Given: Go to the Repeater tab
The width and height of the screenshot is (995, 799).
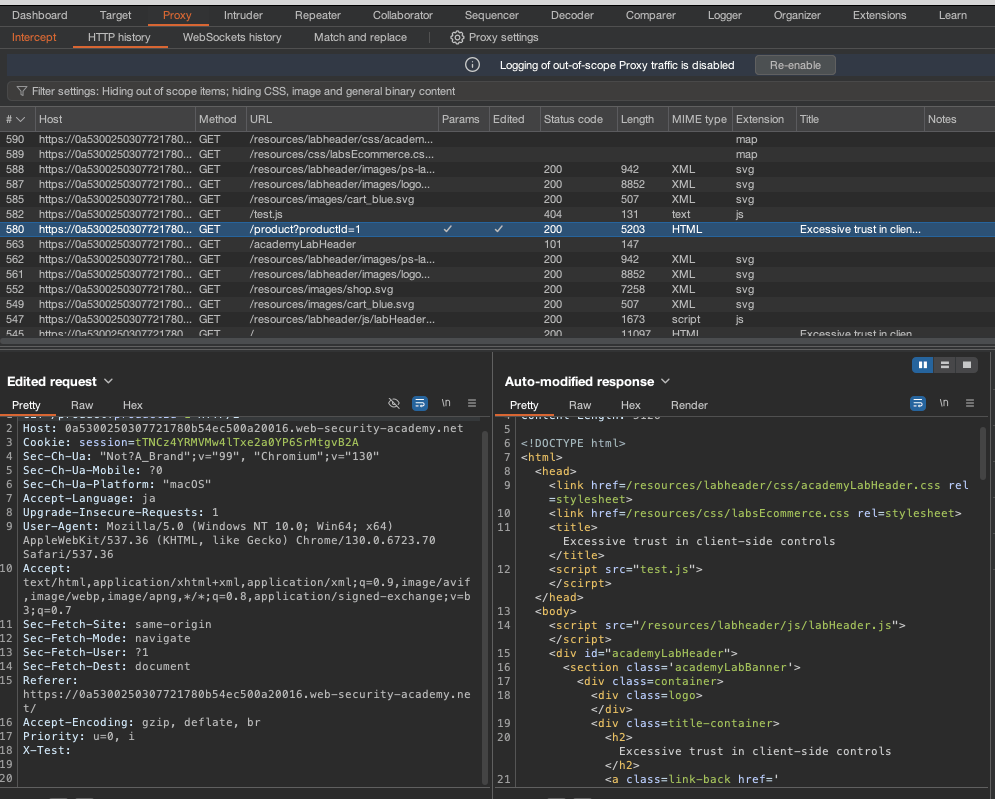Looking at the screenshot, I should pyautogui.click(x=317, y=15).
